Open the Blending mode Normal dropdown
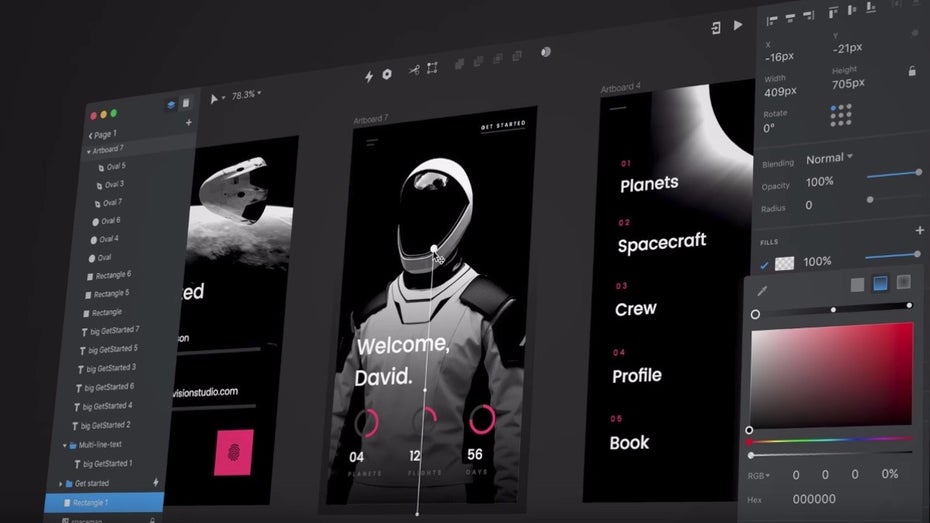Screen dimensions: 930x523 [x=829, y=158]
